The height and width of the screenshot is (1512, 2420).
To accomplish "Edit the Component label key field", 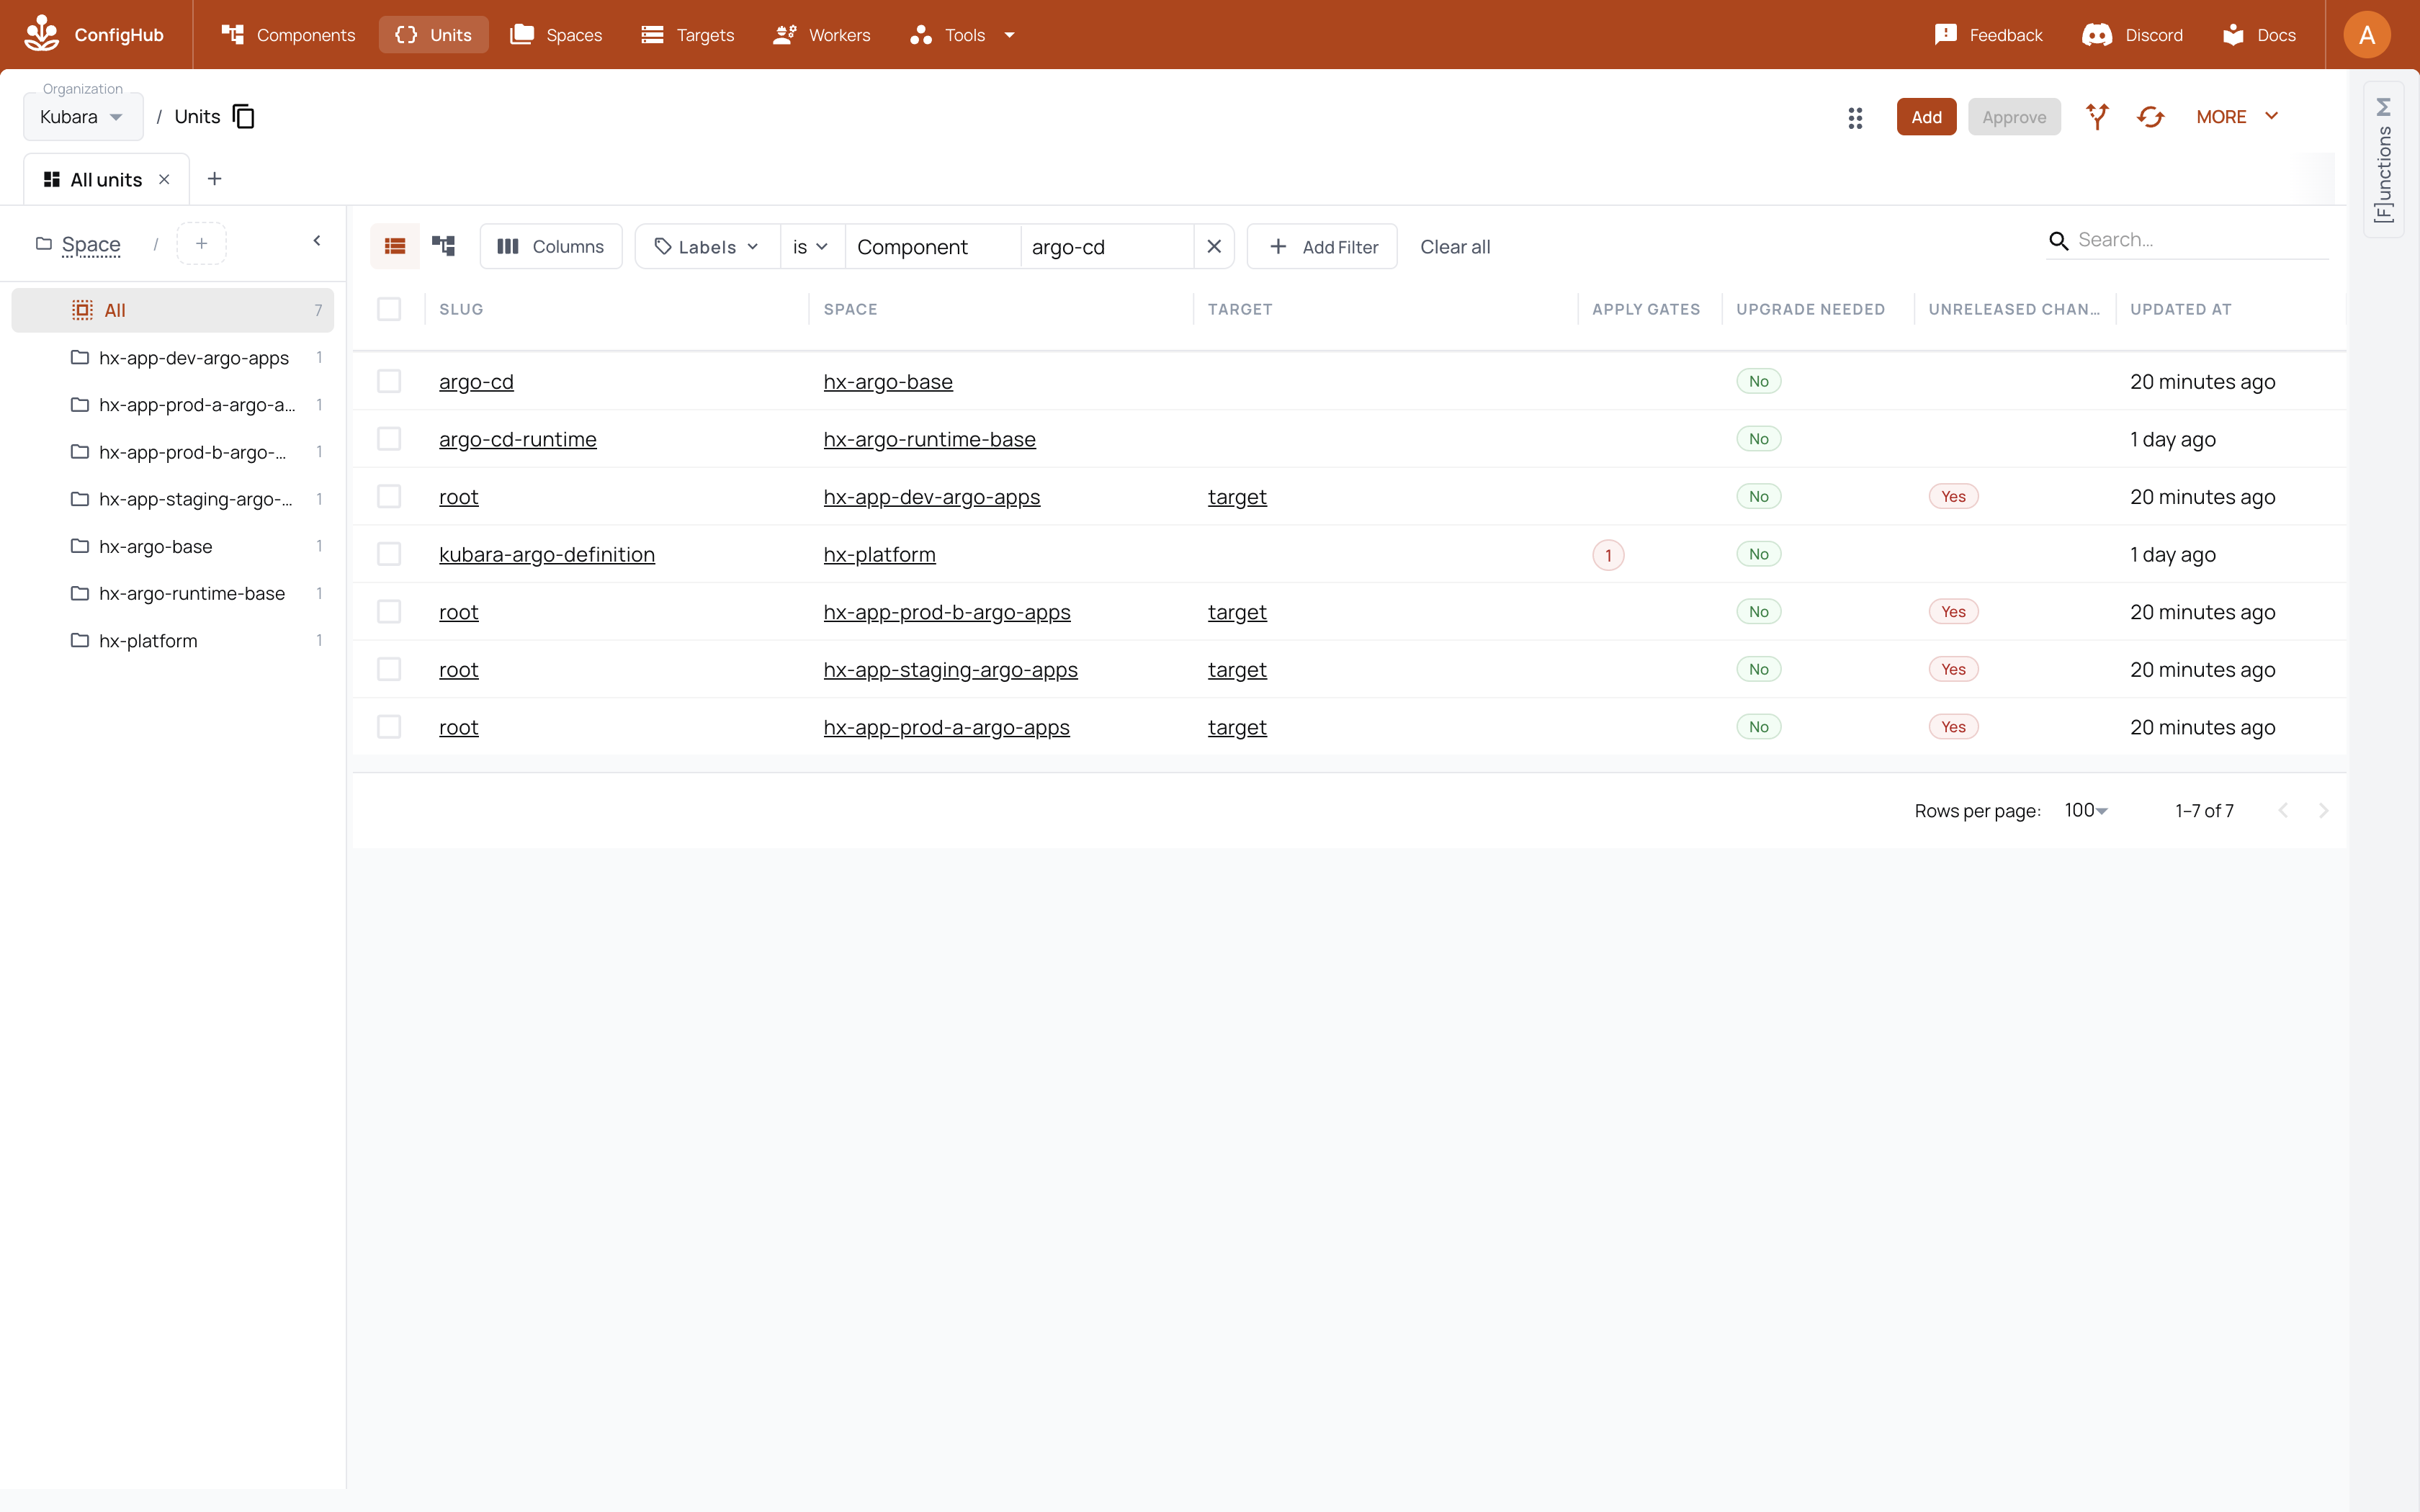I will 933,247.
